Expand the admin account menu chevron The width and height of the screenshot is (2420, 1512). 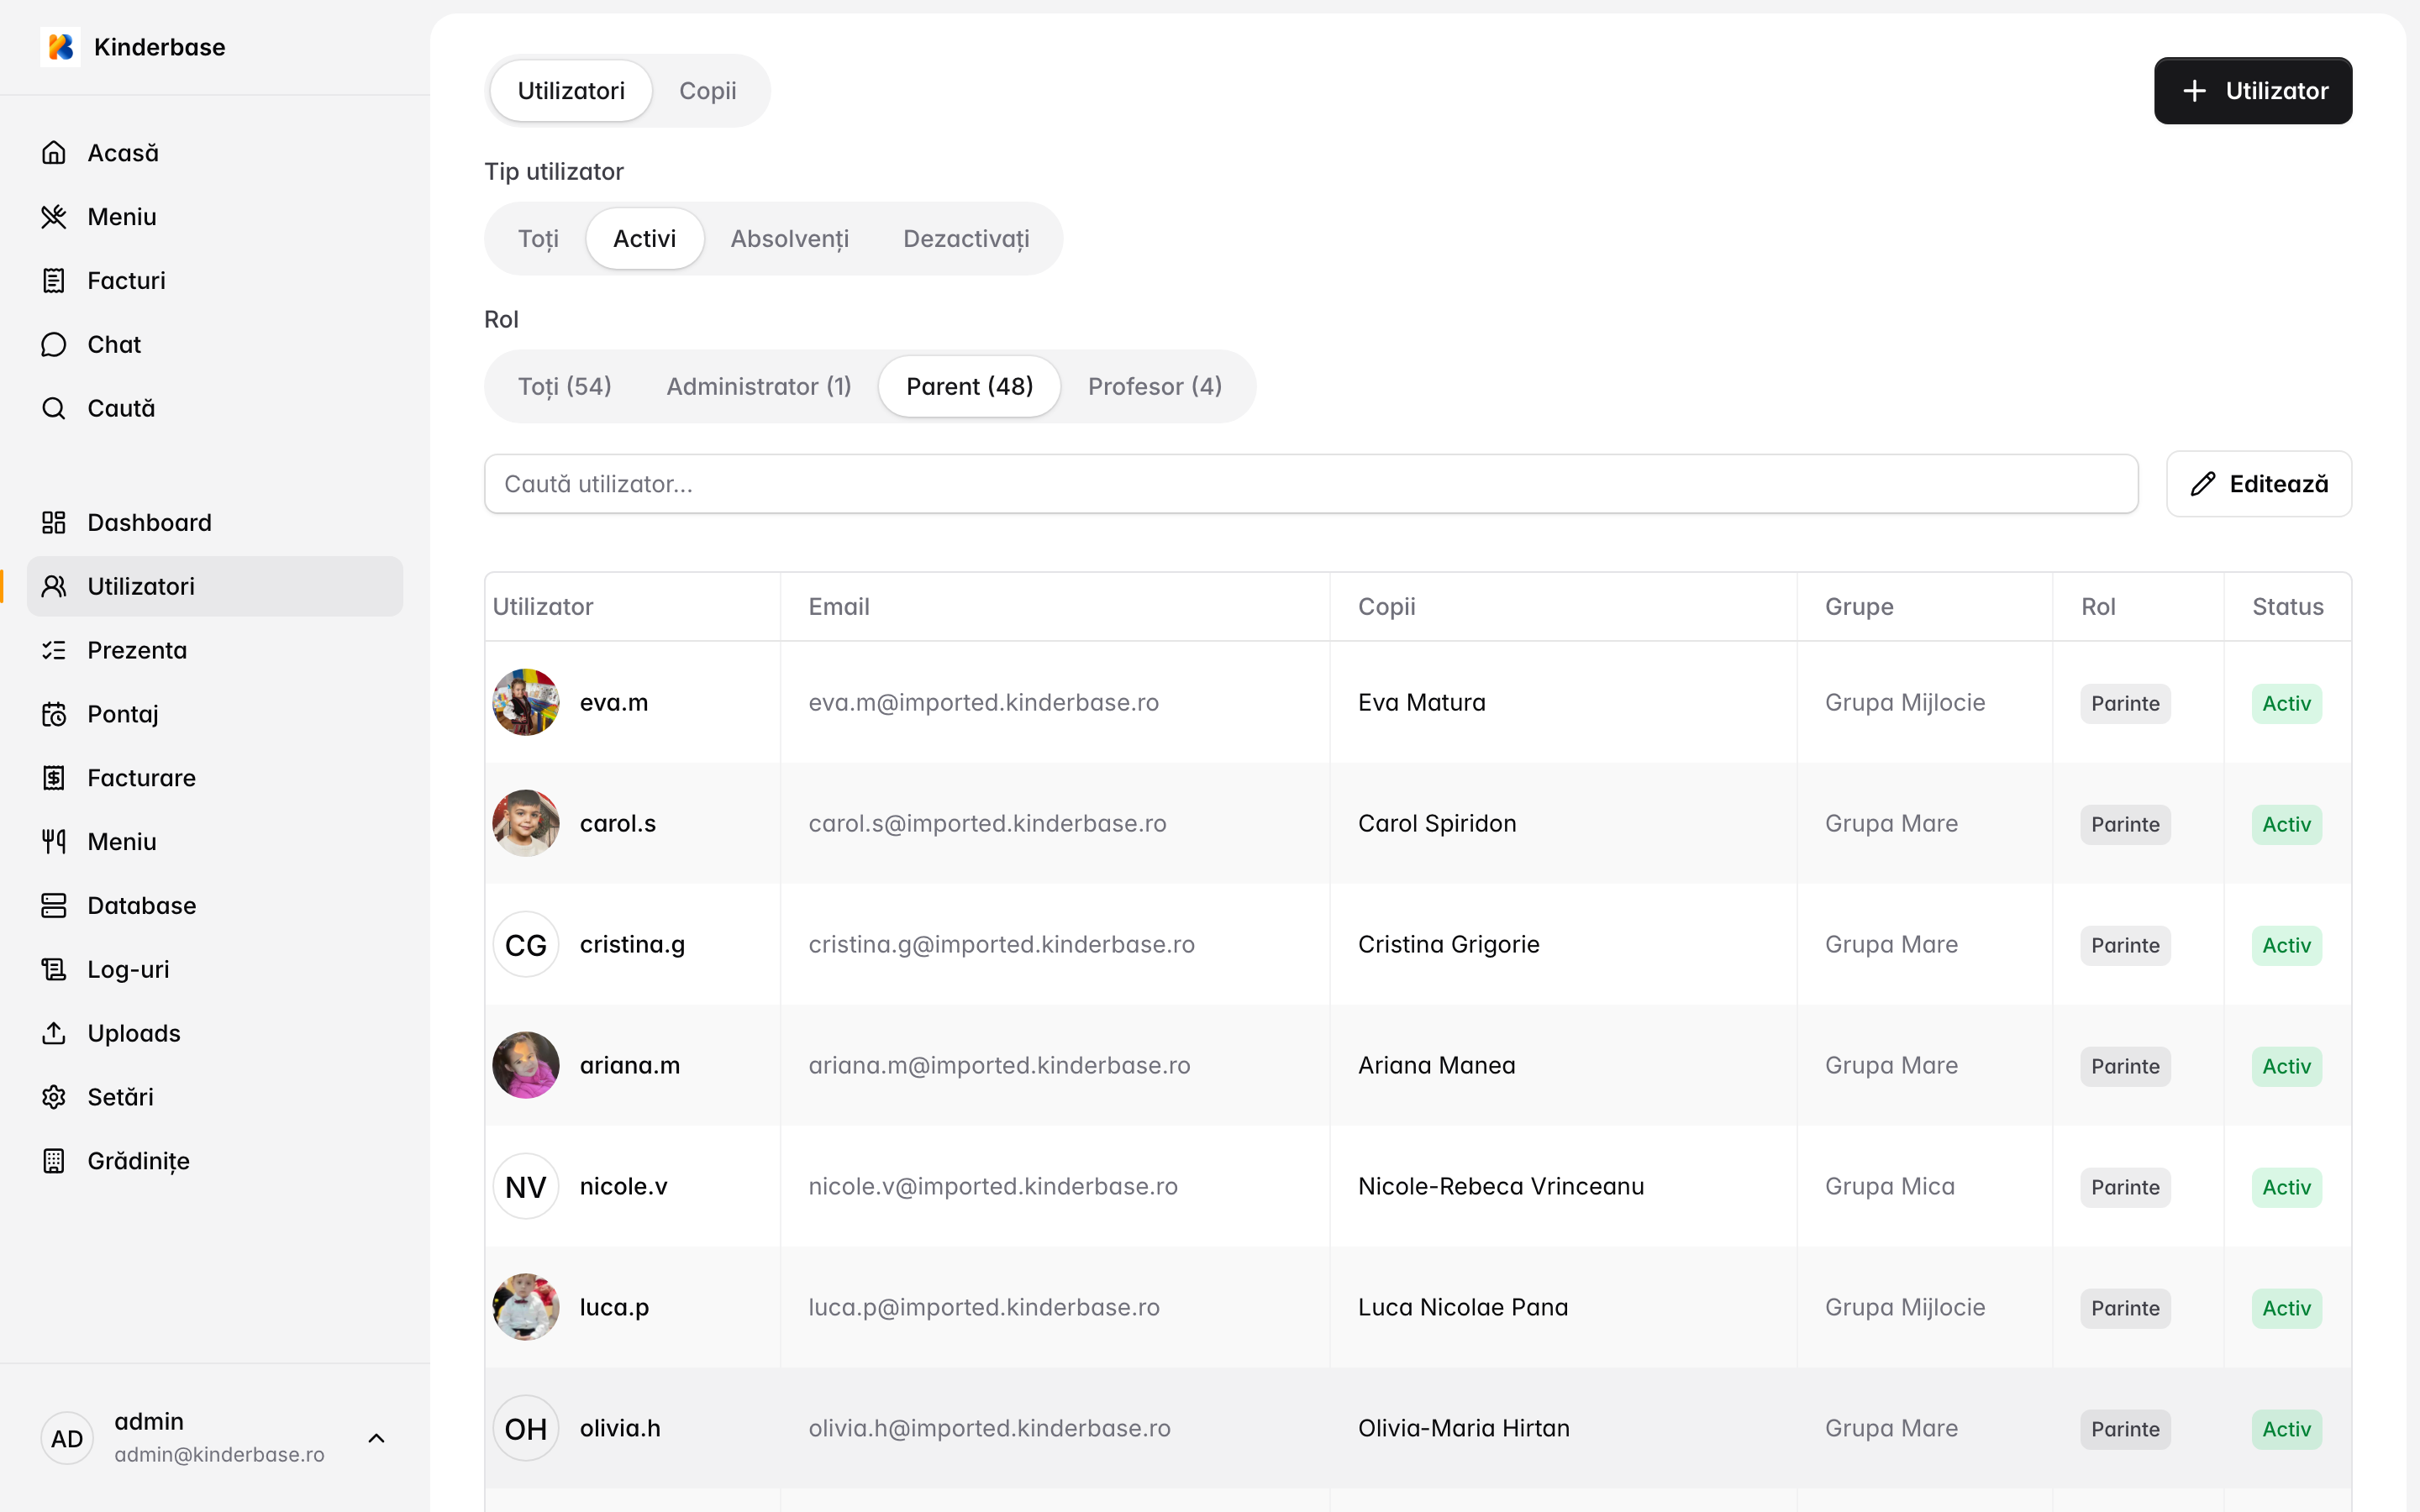(376, 1438)
